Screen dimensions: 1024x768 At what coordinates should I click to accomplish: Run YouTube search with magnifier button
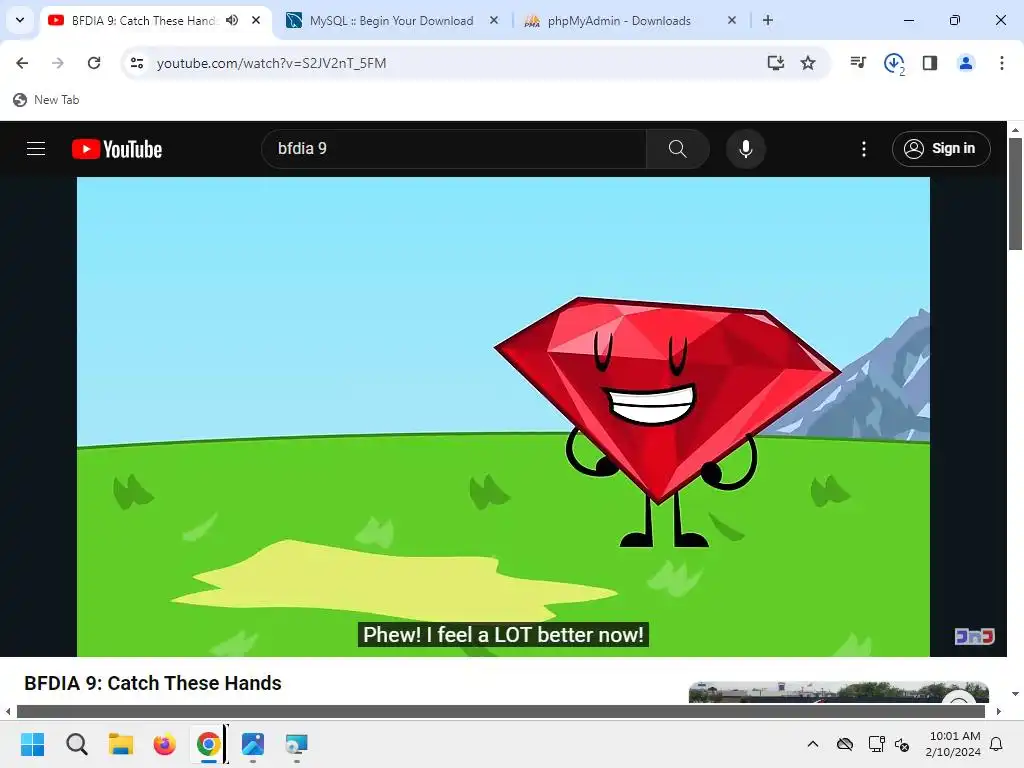(x=677, y=149)
